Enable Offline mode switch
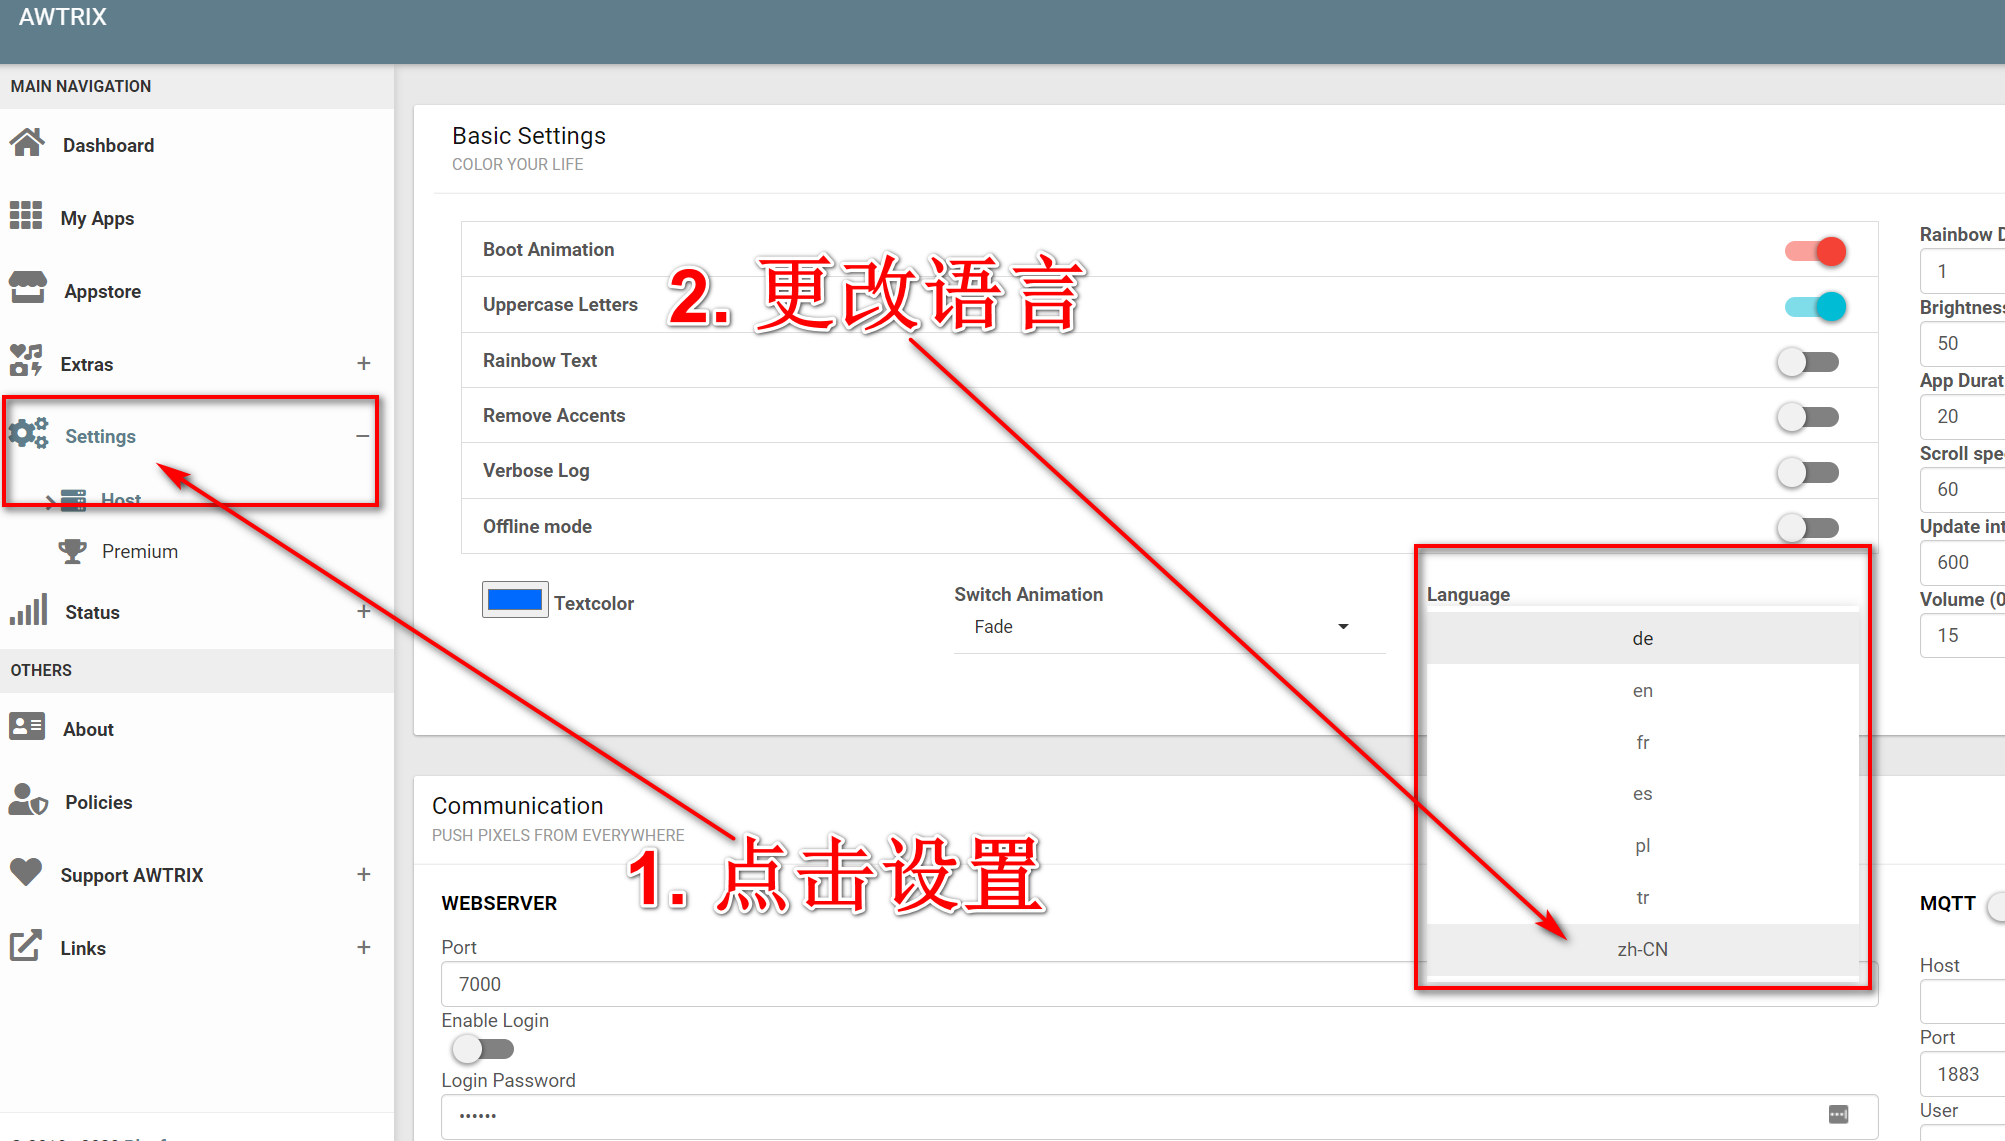 [x=1808, y=527]
